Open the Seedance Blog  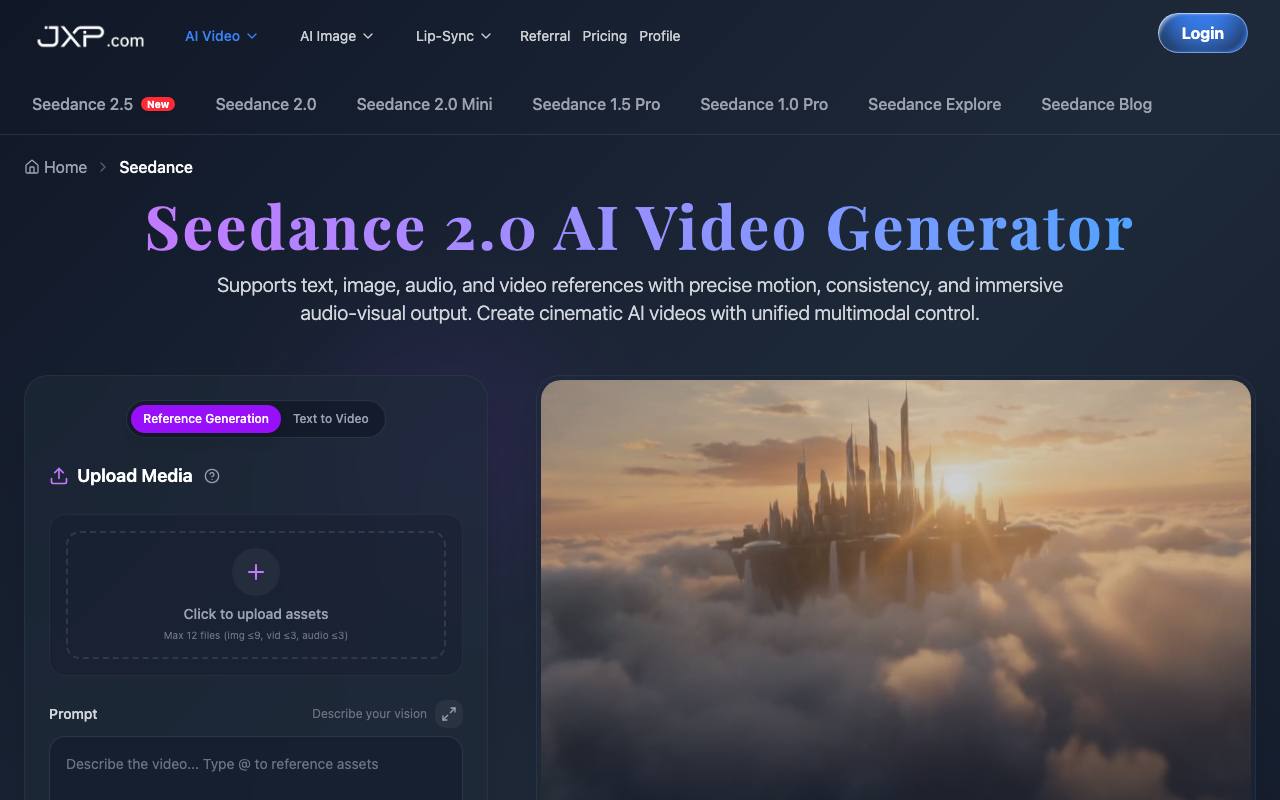1096,104
